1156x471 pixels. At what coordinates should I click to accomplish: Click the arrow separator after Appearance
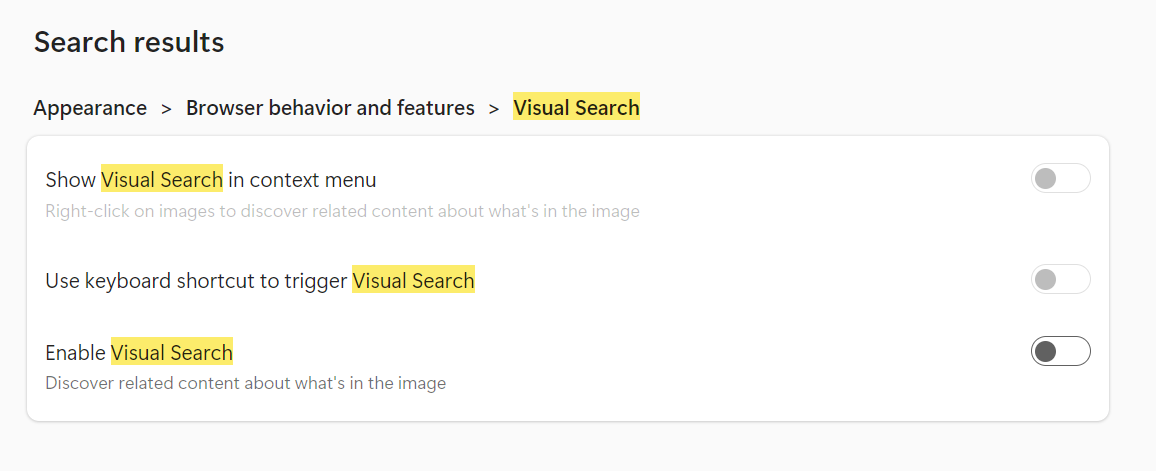point(167,108)
